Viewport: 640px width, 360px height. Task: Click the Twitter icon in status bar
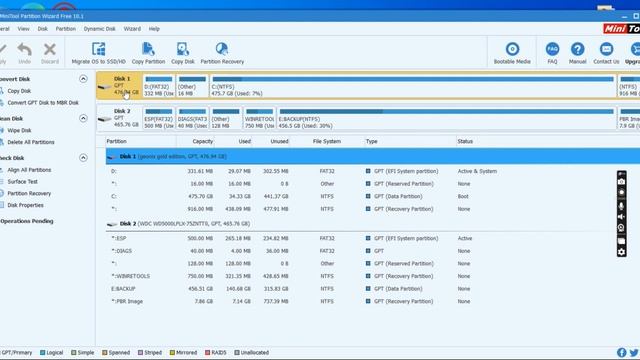(634, 352)
